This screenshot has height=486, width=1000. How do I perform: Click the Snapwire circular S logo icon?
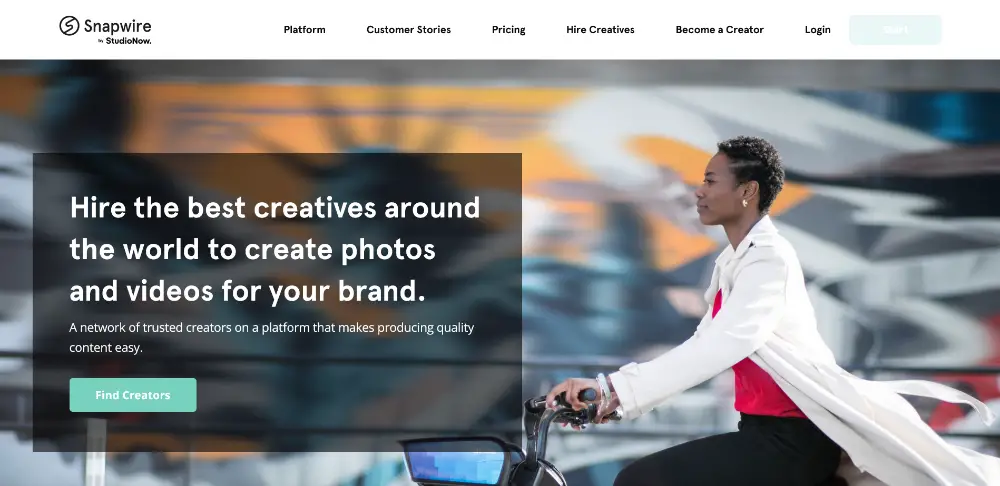coord(69,26)
